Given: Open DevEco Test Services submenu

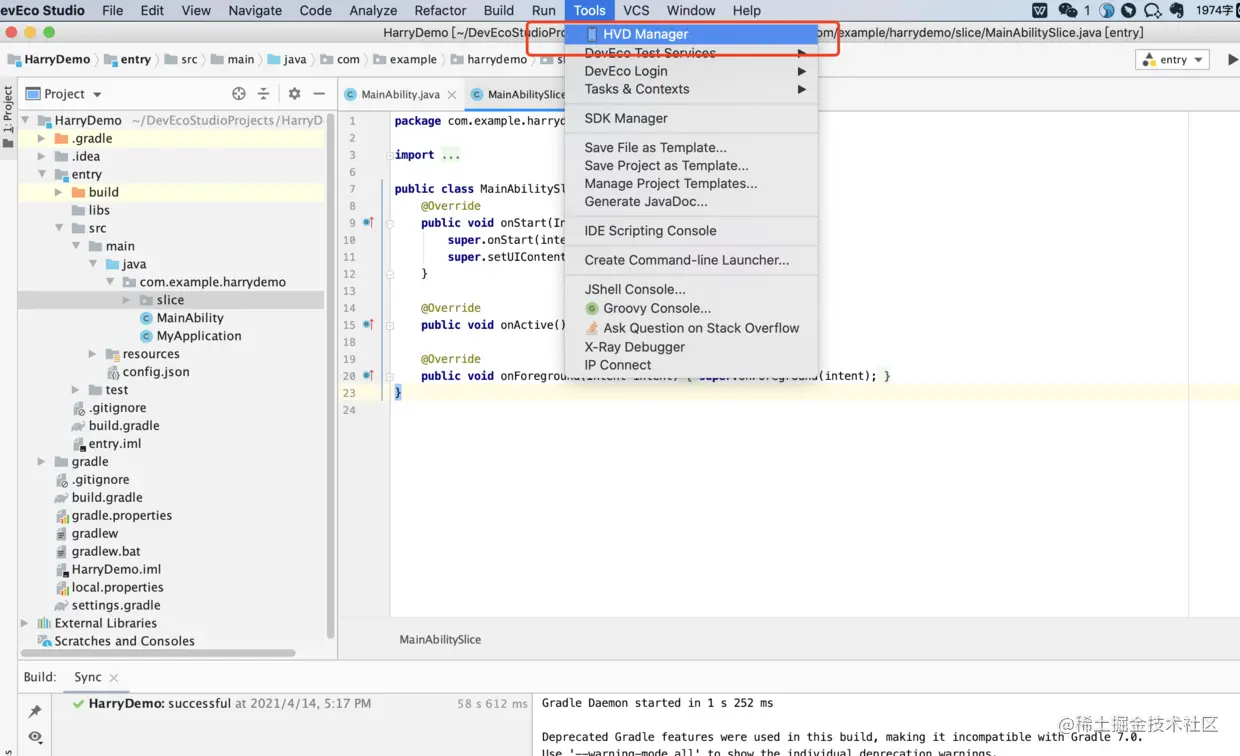Looking at the screenshot, I should (692, 53).
